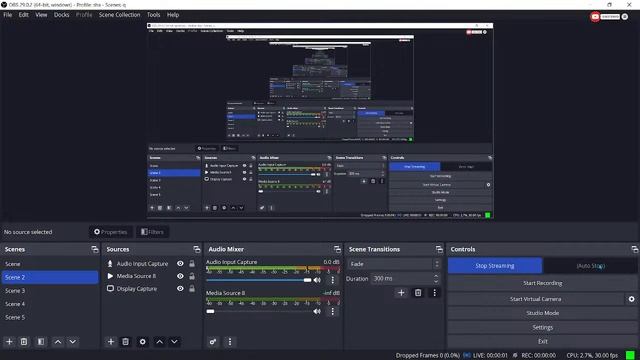The height and width of the screenshot is (360, 640).
Task: Click the preview canvas thumbnail
Action: 320,121
